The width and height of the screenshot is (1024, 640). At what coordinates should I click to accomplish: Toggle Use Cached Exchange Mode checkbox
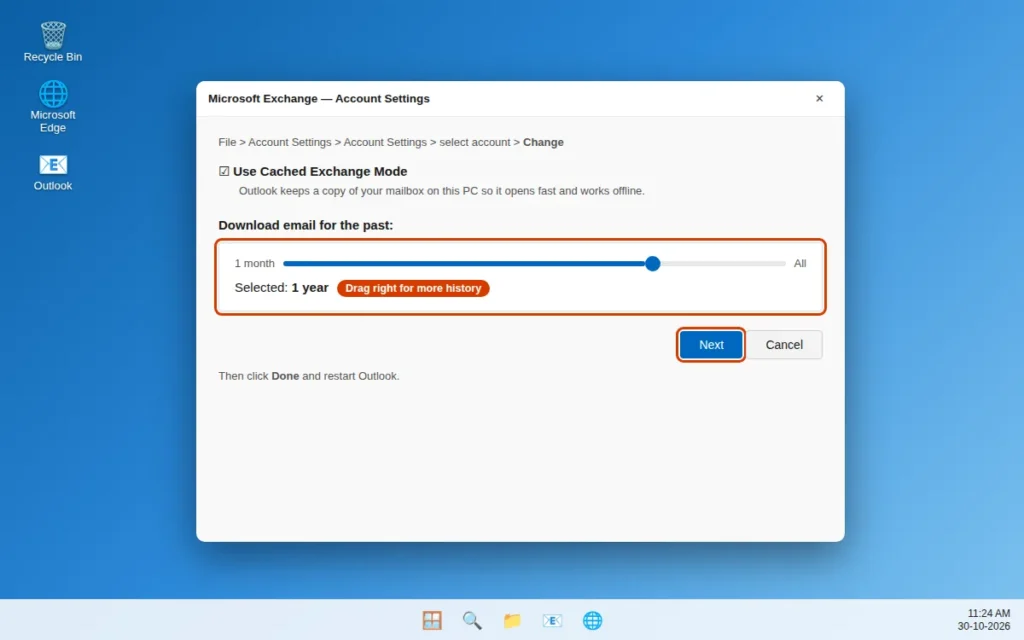(224, 171)
